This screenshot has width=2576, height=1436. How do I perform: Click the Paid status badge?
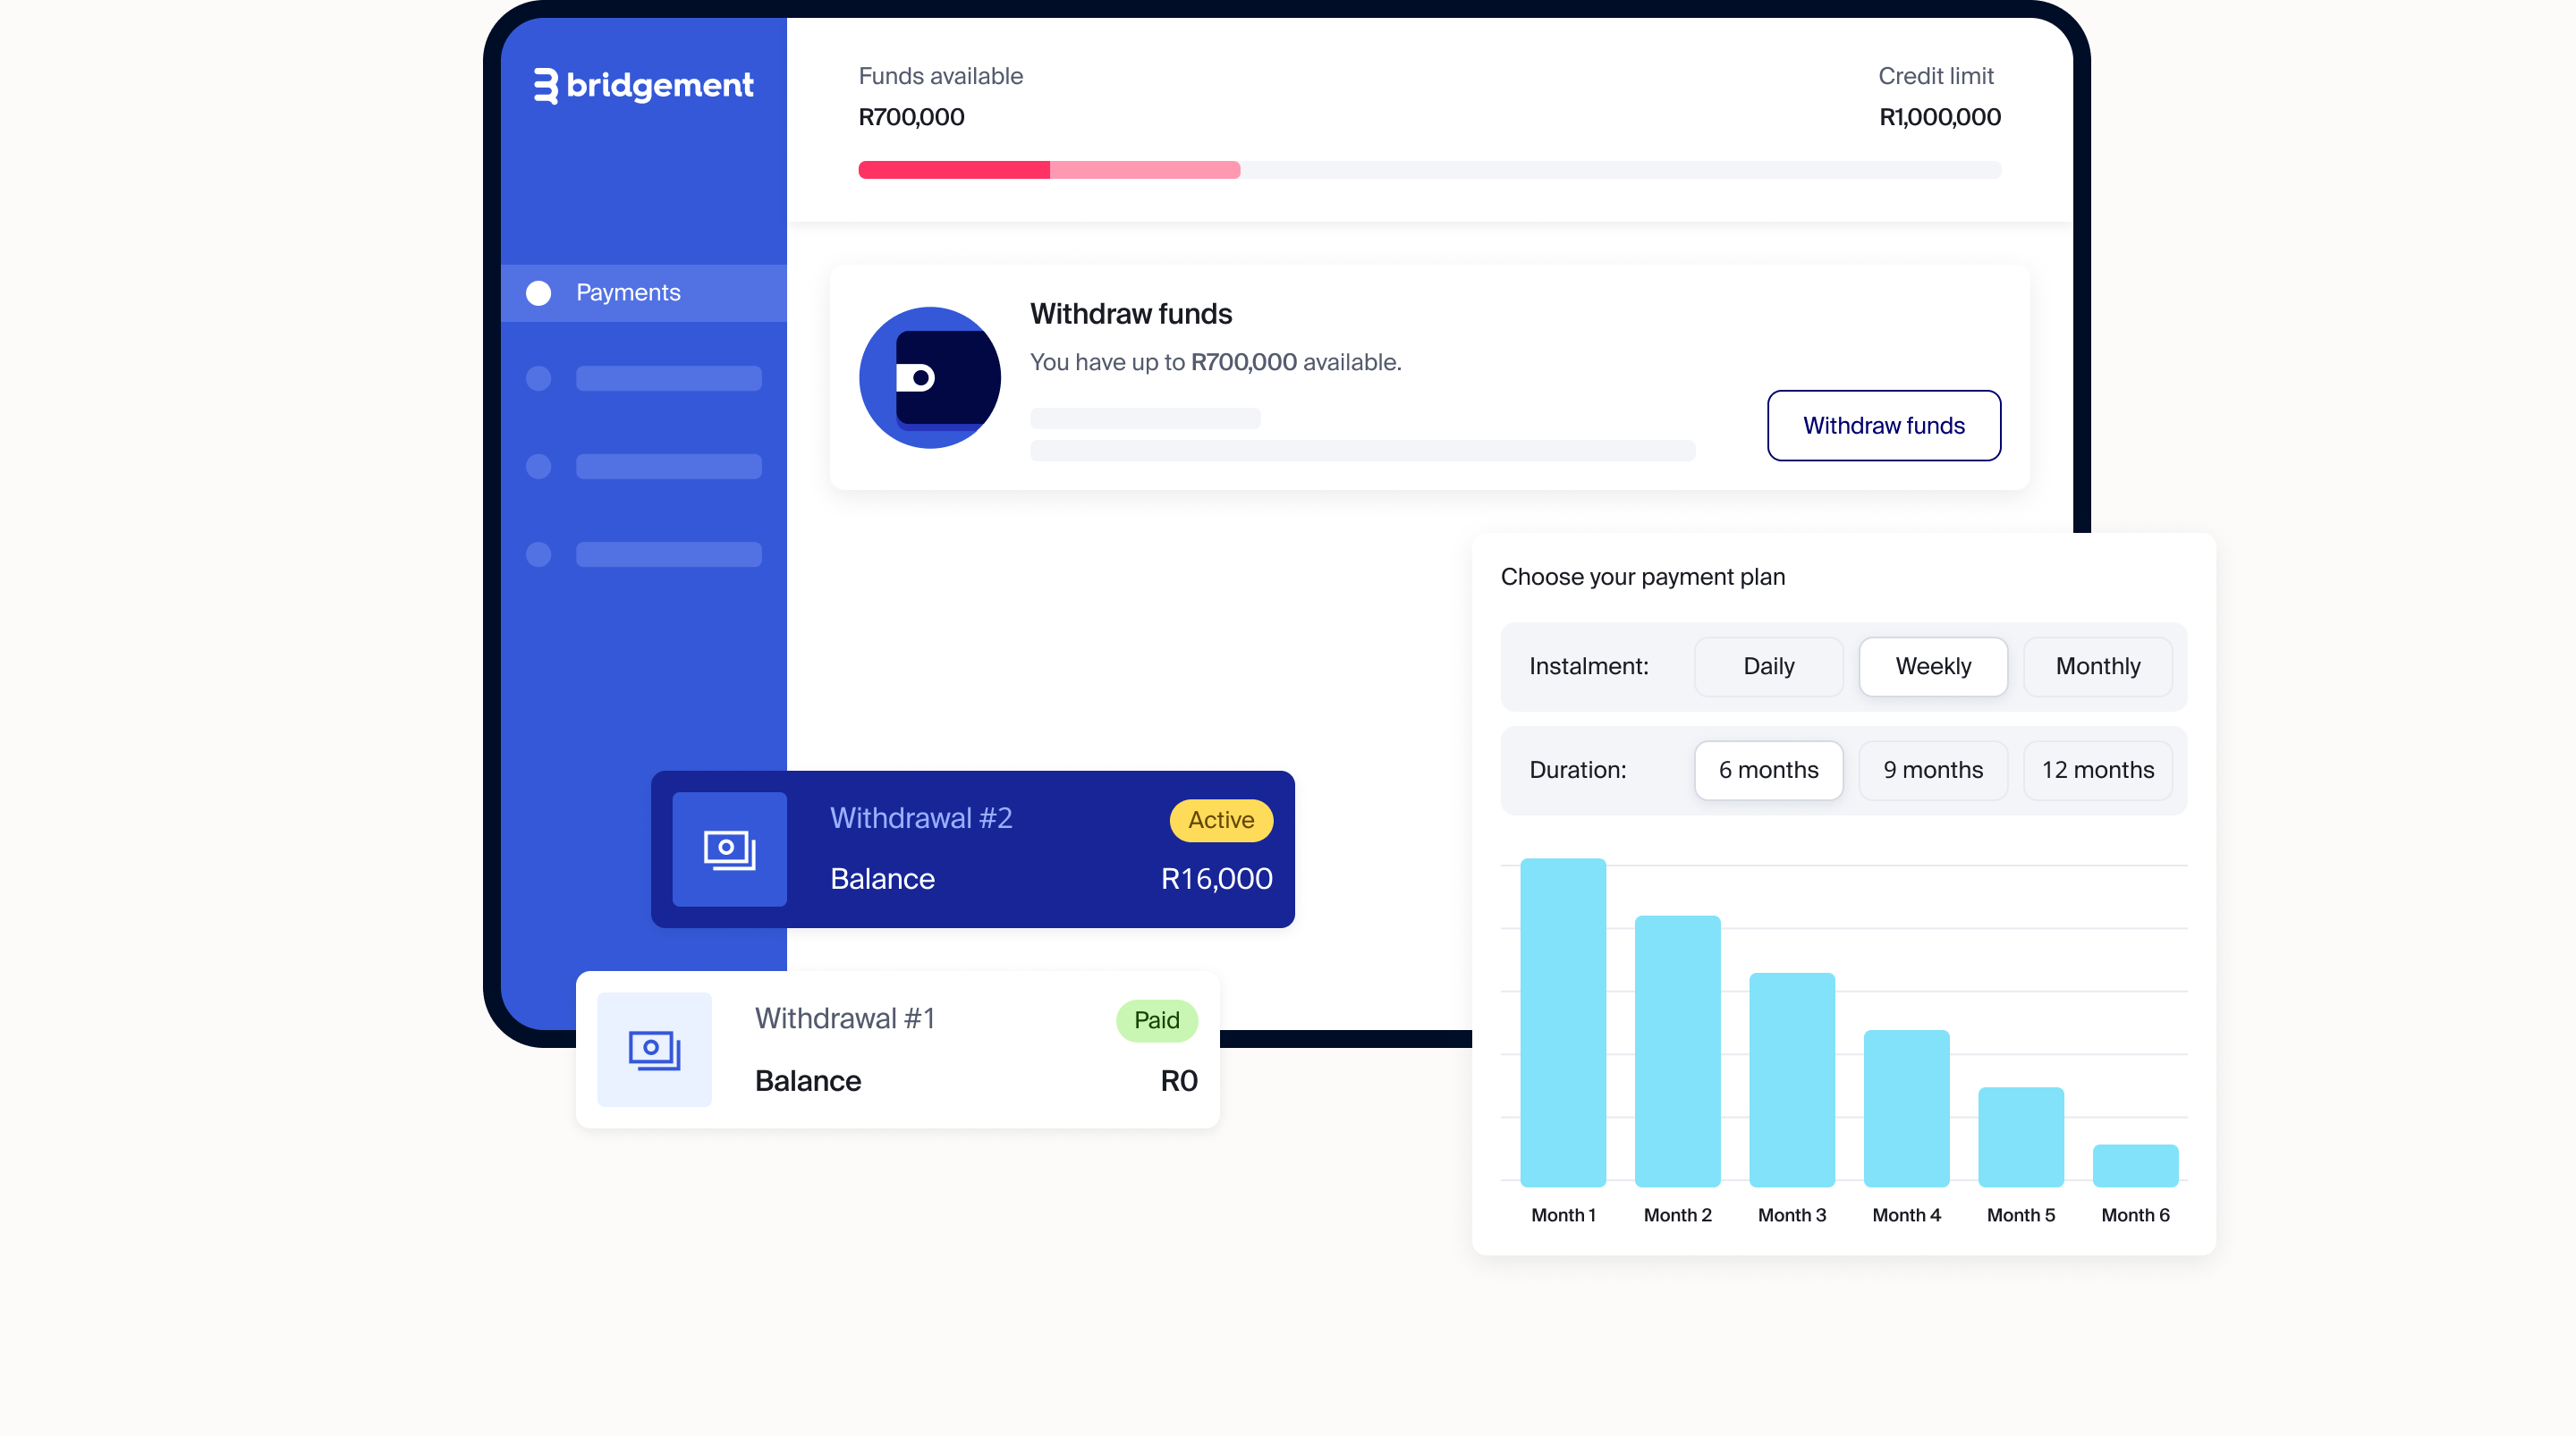1156,1020
